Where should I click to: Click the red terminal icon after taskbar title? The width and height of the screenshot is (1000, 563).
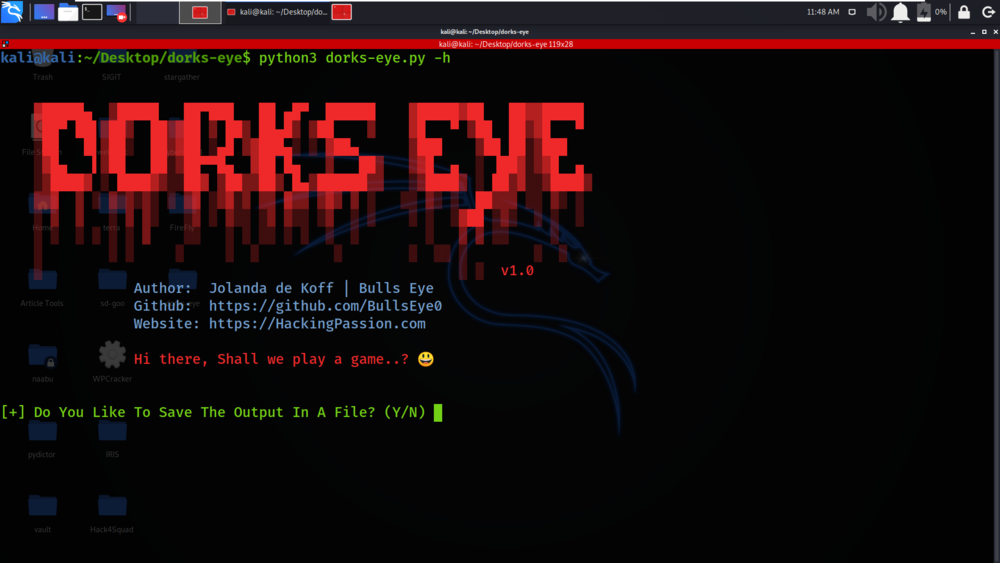coord(342,12)
